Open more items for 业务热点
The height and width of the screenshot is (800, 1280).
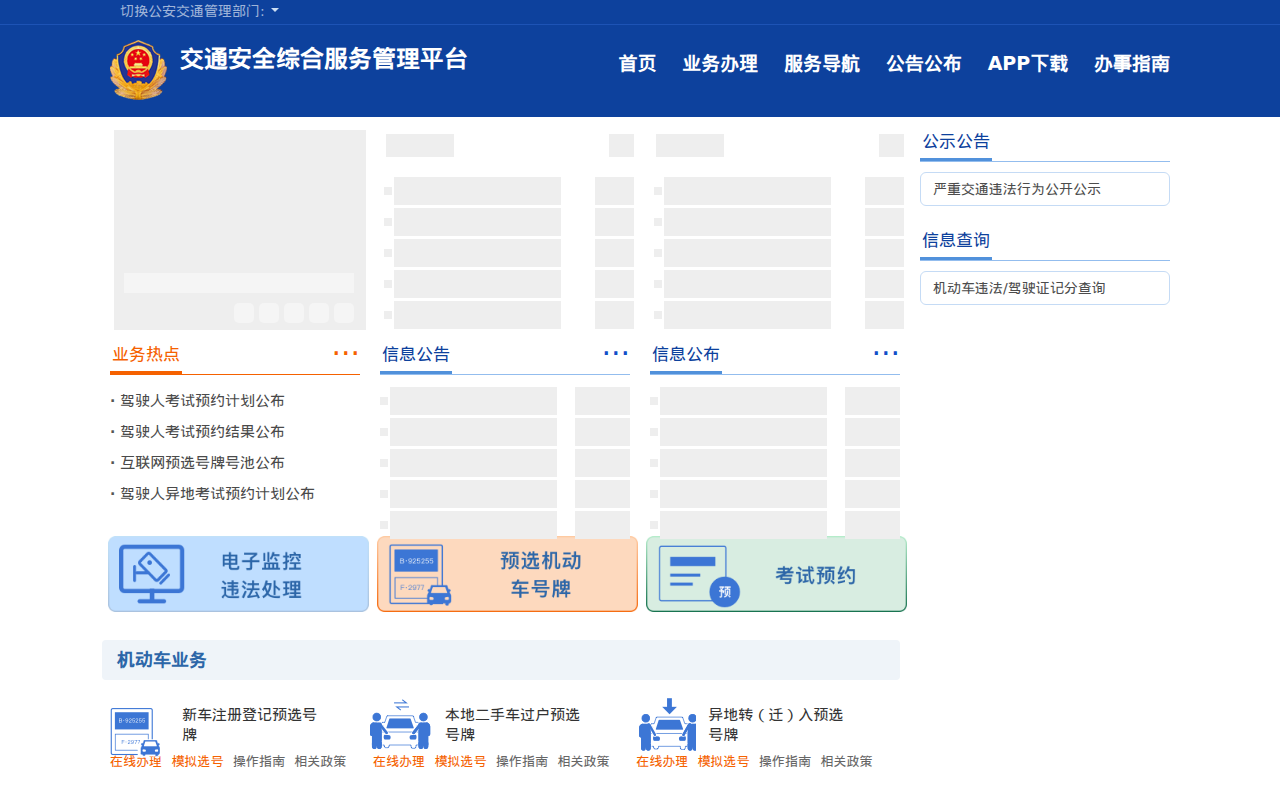[345, 354]
